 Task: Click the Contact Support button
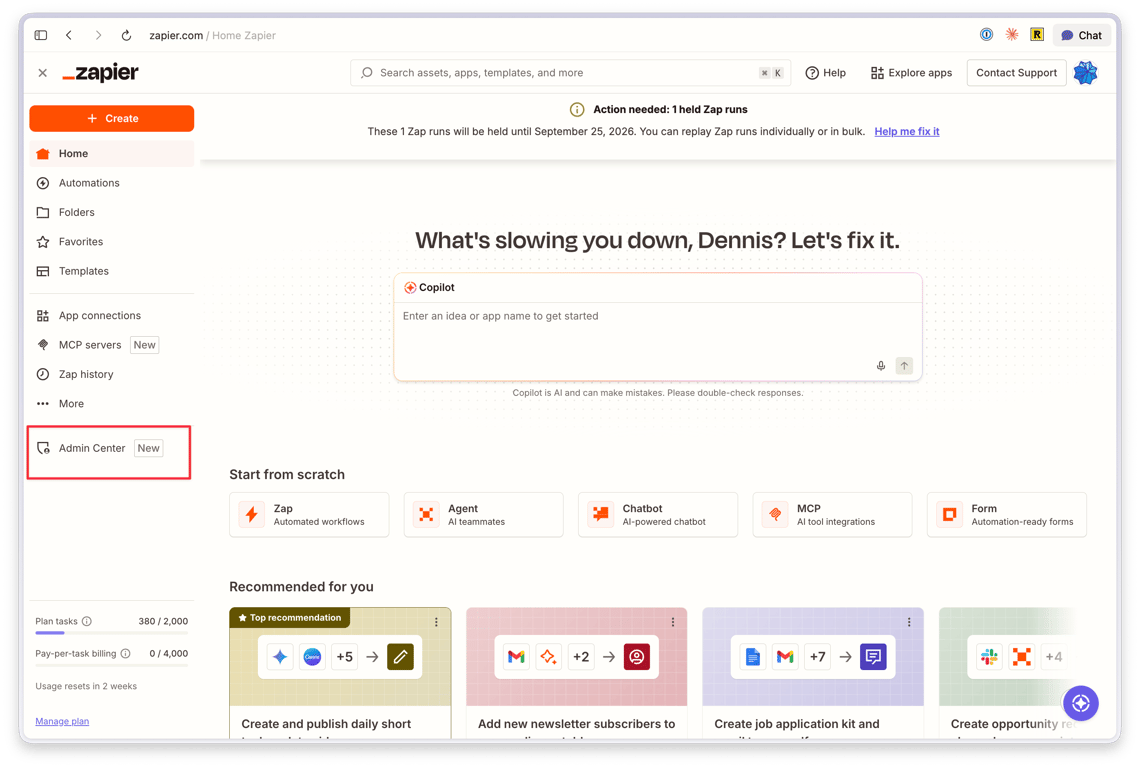[1016, 73]
